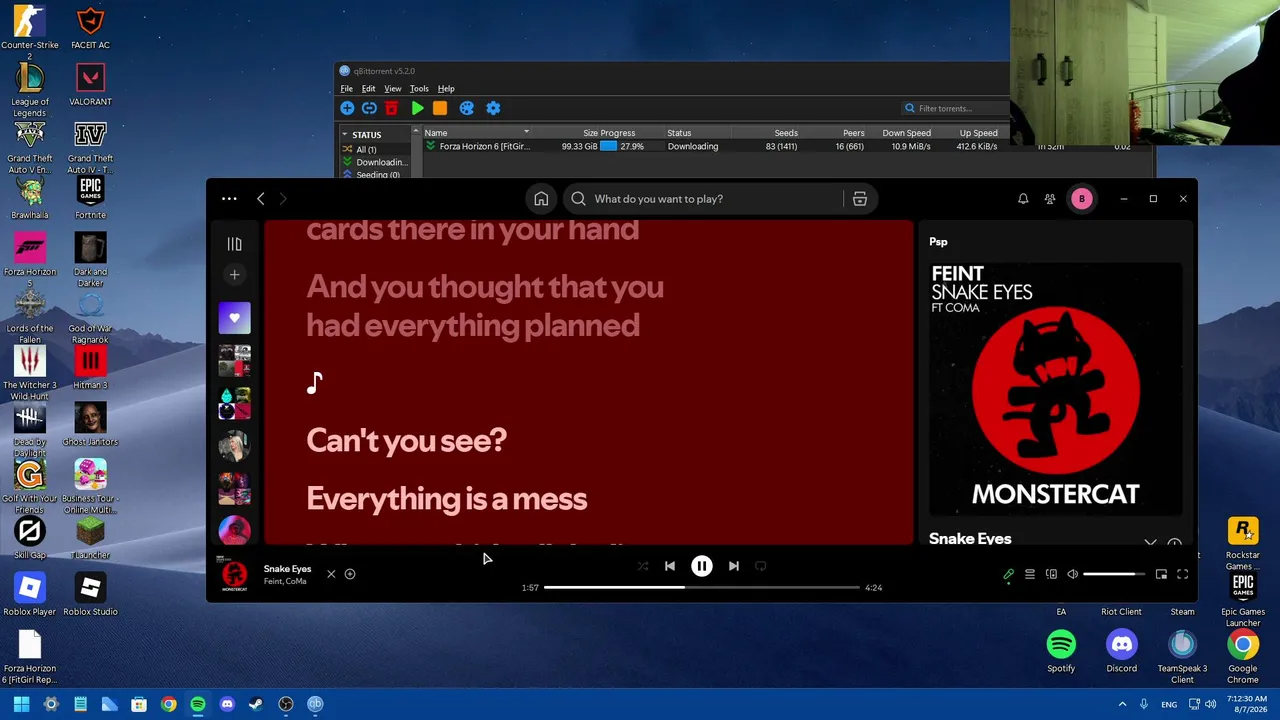This screenshot has width=1280, height=720.
Task: Open Snake Eyes title in Now Playing panel
Action: pyautogui.click(x=970, y=538)
